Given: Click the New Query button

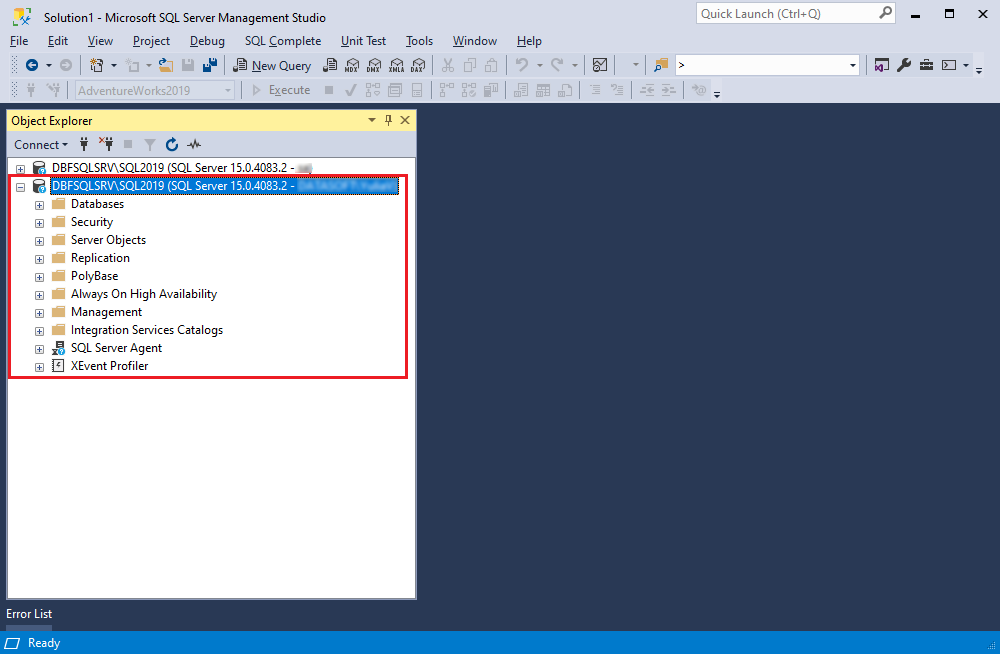Looking at the screenshot, I should (x=272, y=65).
